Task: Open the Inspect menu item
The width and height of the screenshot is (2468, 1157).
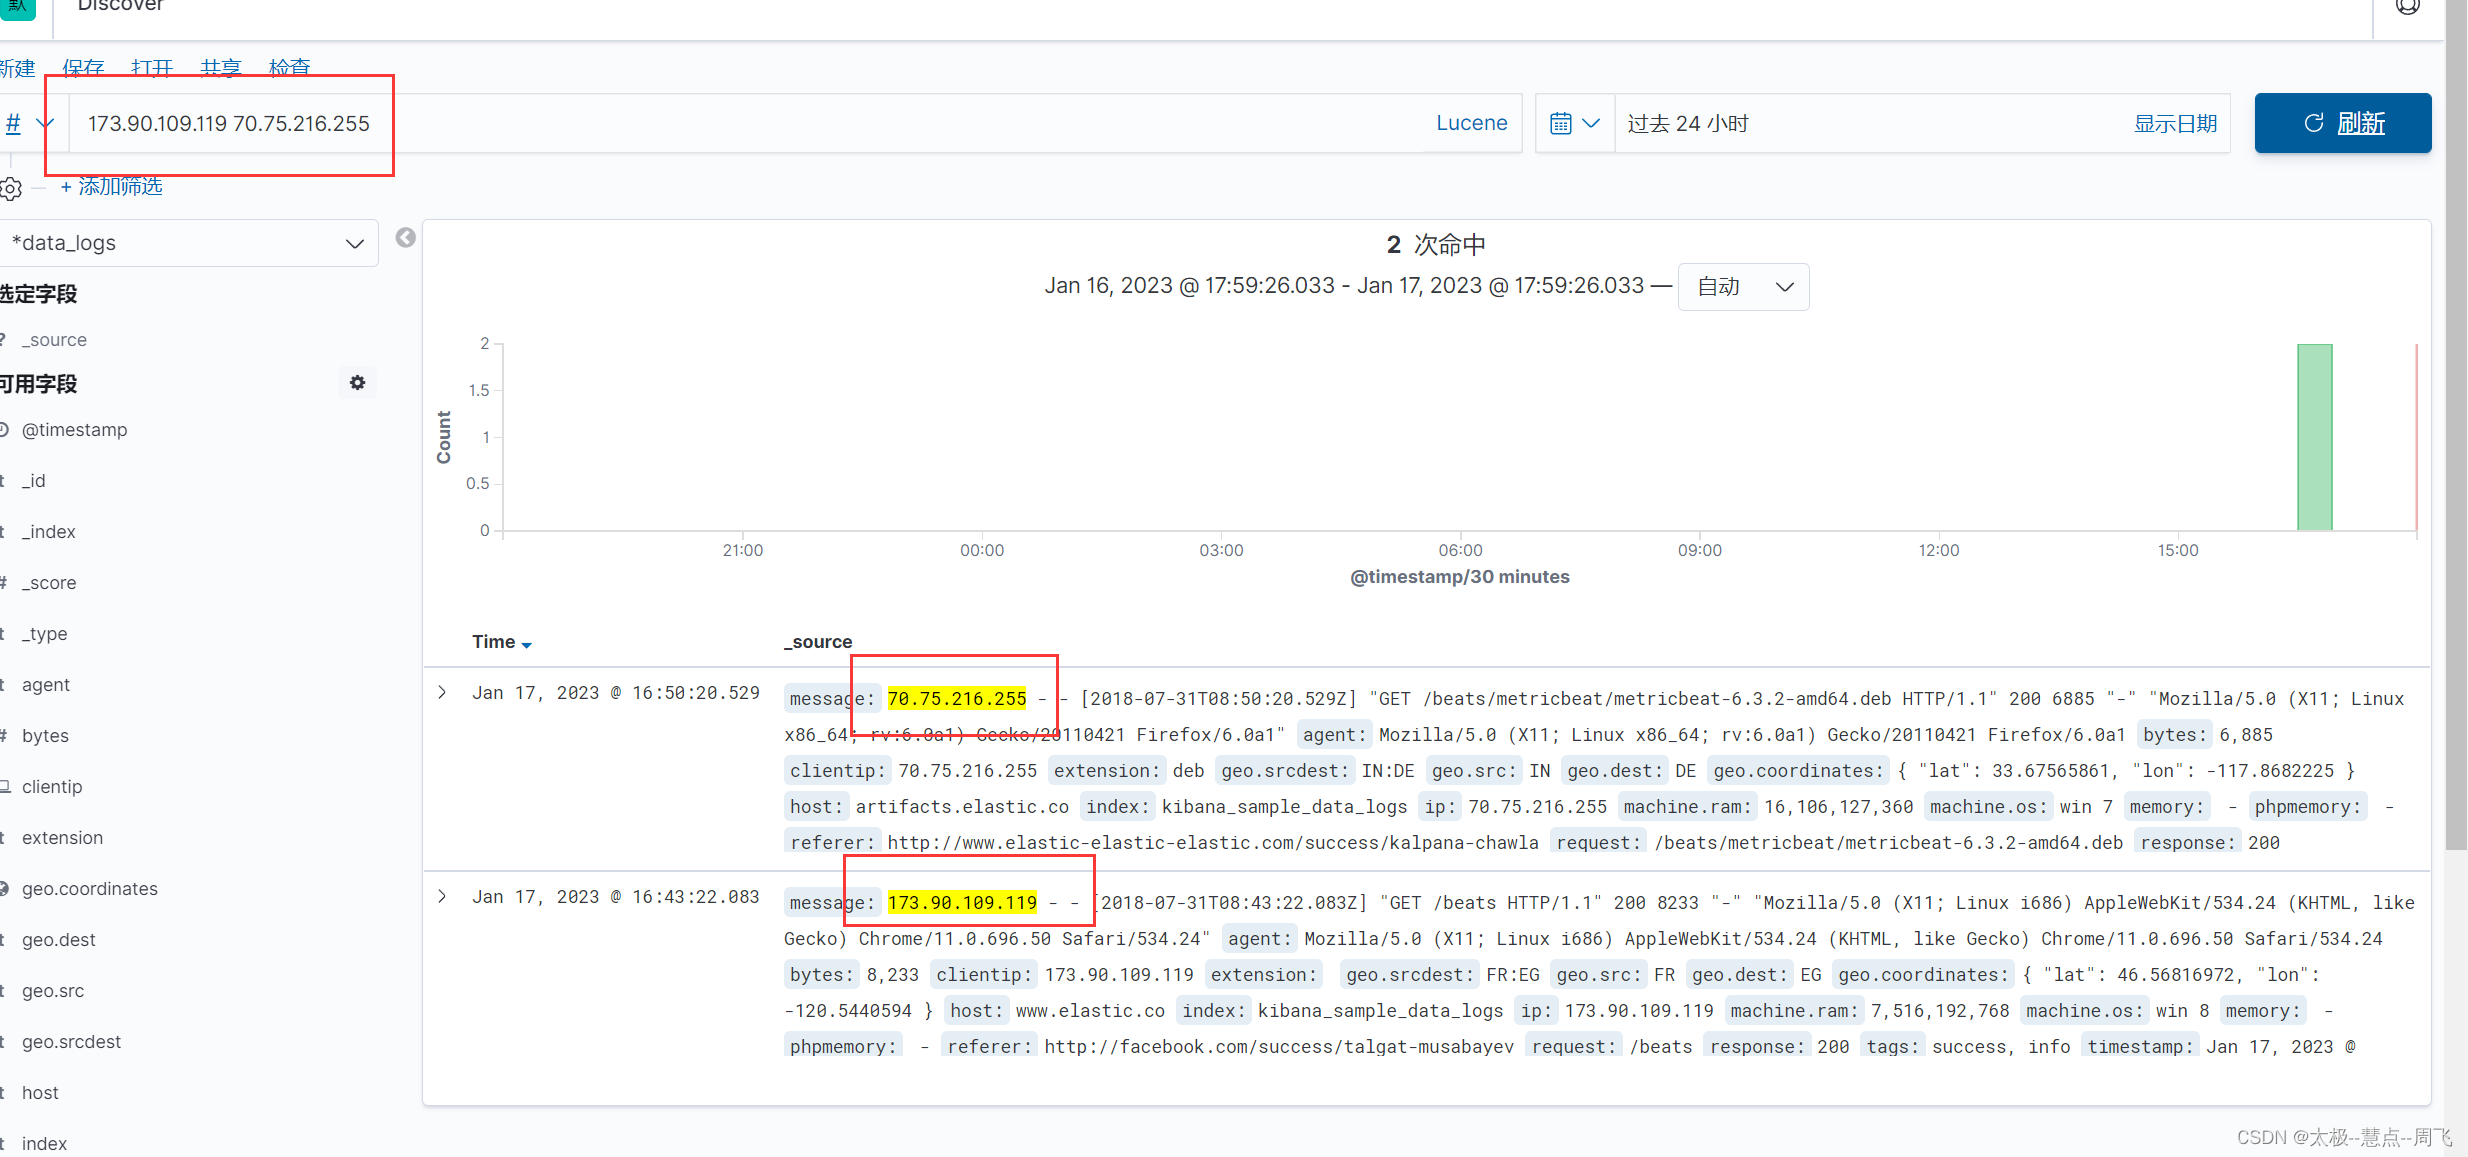Action: coord(289,67)
